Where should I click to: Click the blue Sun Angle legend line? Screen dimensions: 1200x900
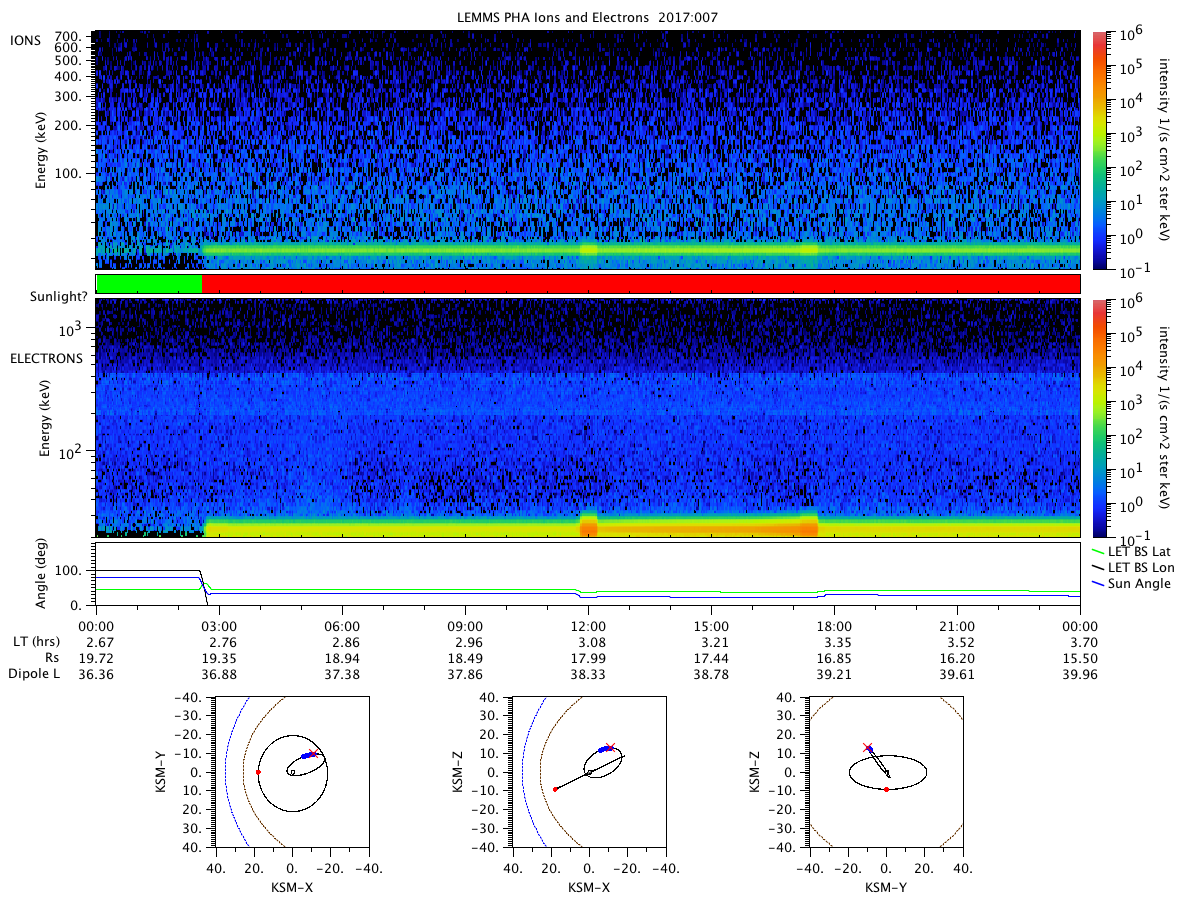[1099, 581]
